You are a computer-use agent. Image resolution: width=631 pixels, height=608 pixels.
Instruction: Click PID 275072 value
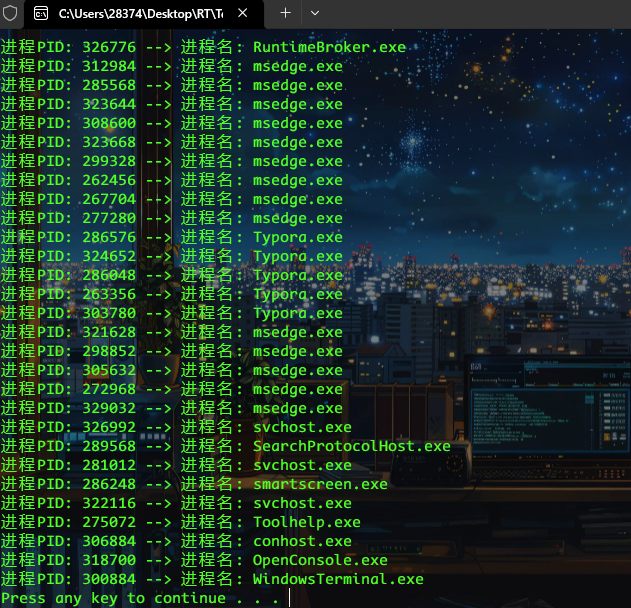pos(109,522)
